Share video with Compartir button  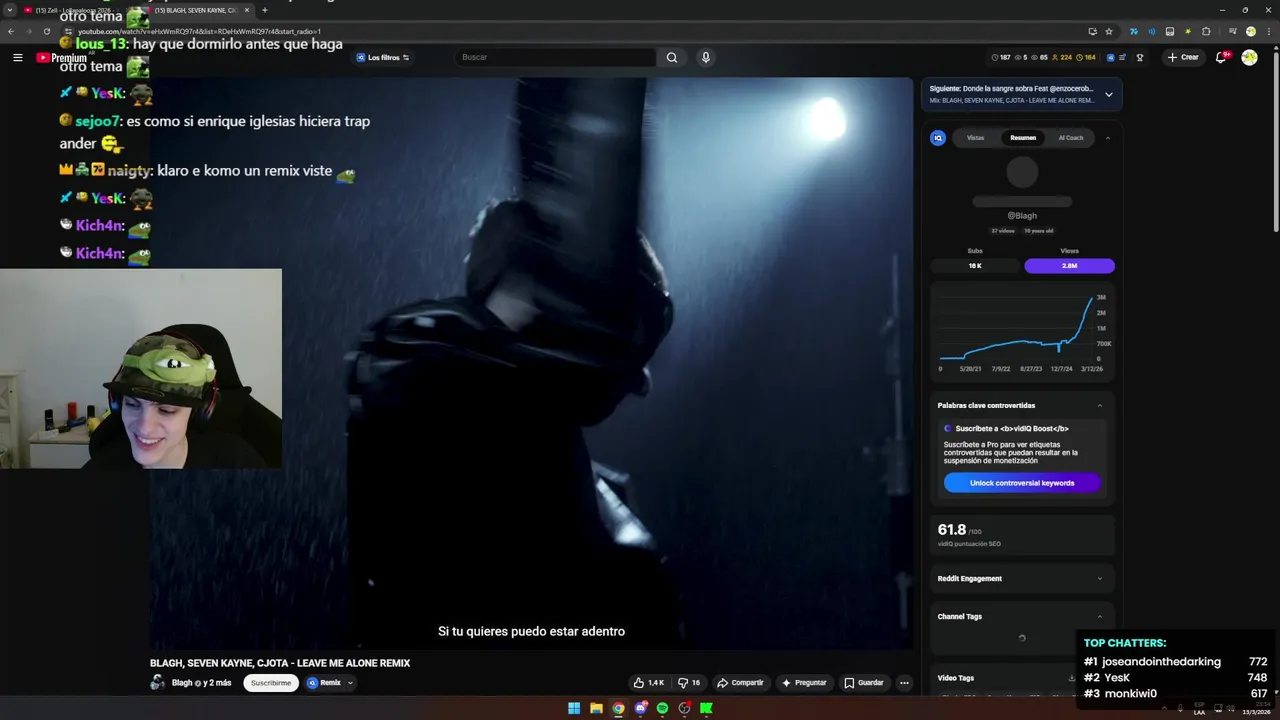tap(741, 683)
